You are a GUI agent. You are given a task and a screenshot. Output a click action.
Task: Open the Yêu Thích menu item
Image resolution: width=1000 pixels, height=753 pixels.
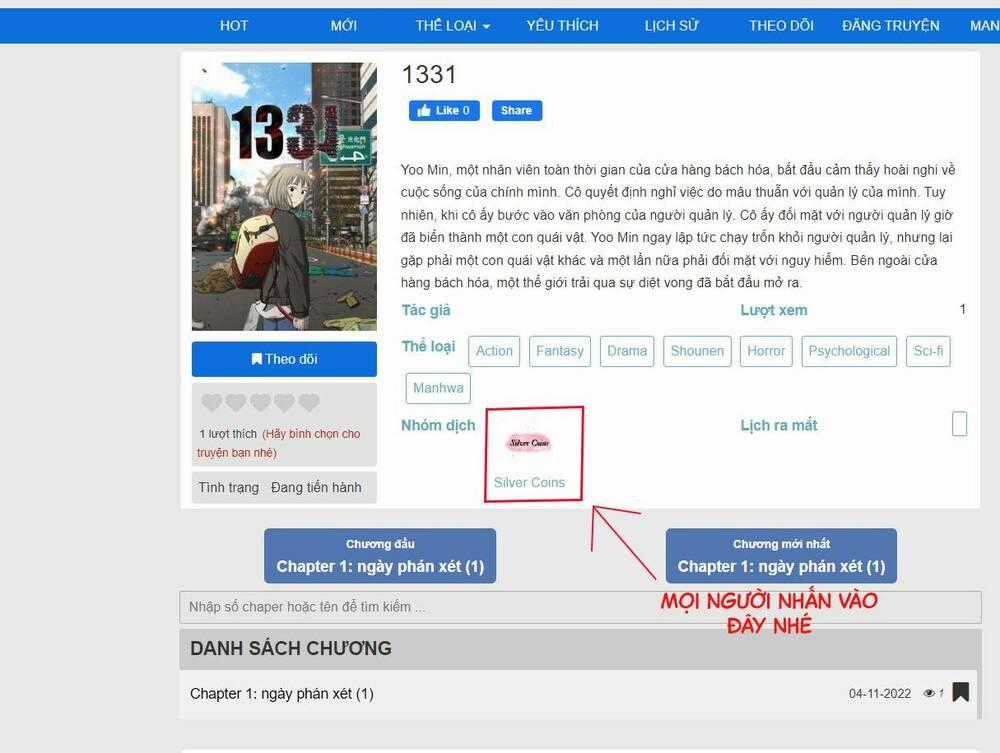click(x=562, y=26)
